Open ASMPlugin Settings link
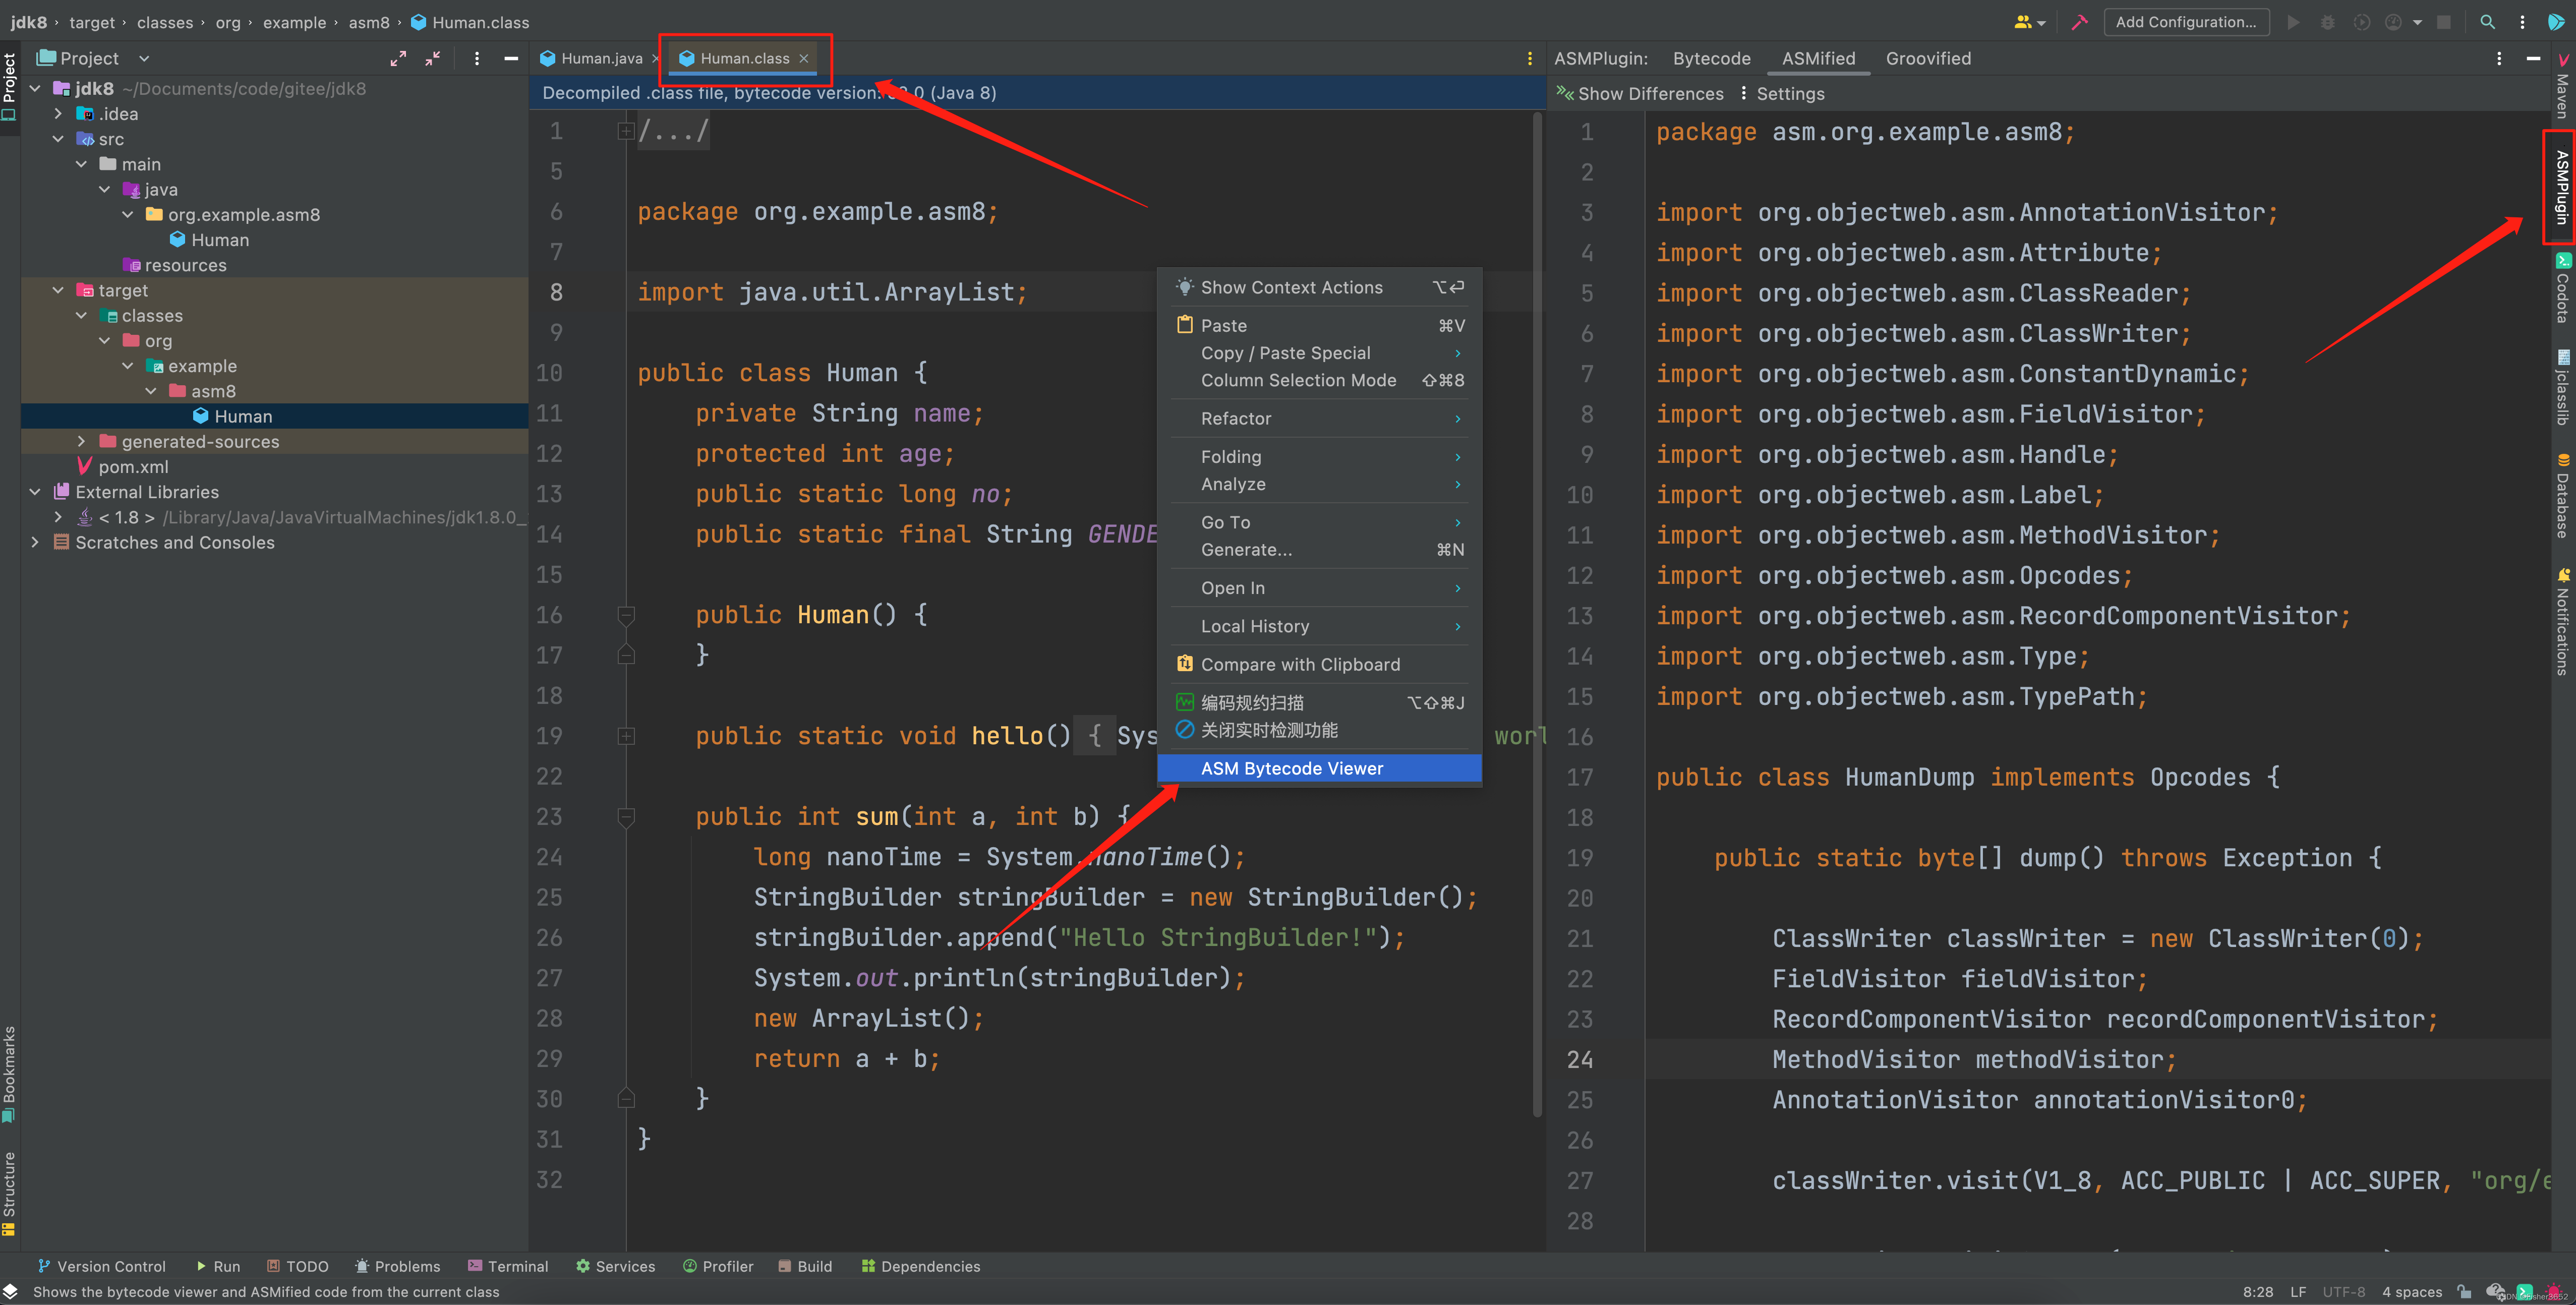 point(1789,93)
